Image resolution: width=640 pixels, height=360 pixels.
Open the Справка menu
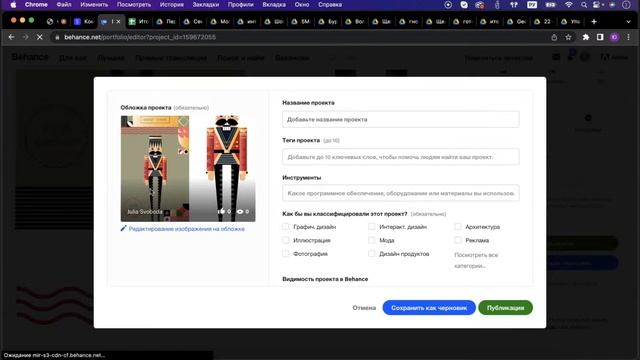(x=330, y=5)
